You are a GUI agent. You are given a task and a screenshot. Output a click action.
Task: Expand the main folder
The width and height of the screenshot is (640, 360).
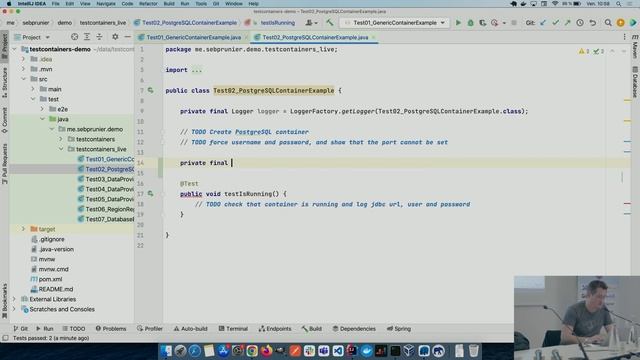(33, 89)
